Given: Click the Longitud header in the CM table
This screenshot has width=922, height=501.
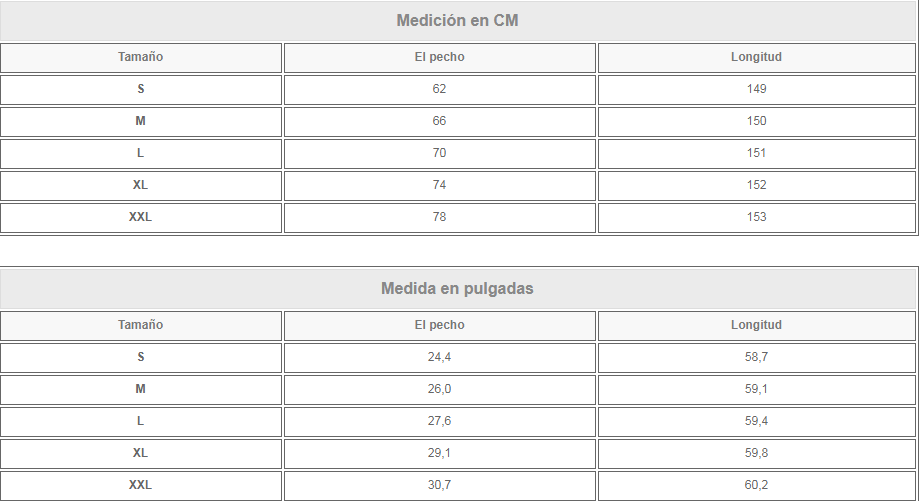Looking at the screenshot, I should [756, 57].
